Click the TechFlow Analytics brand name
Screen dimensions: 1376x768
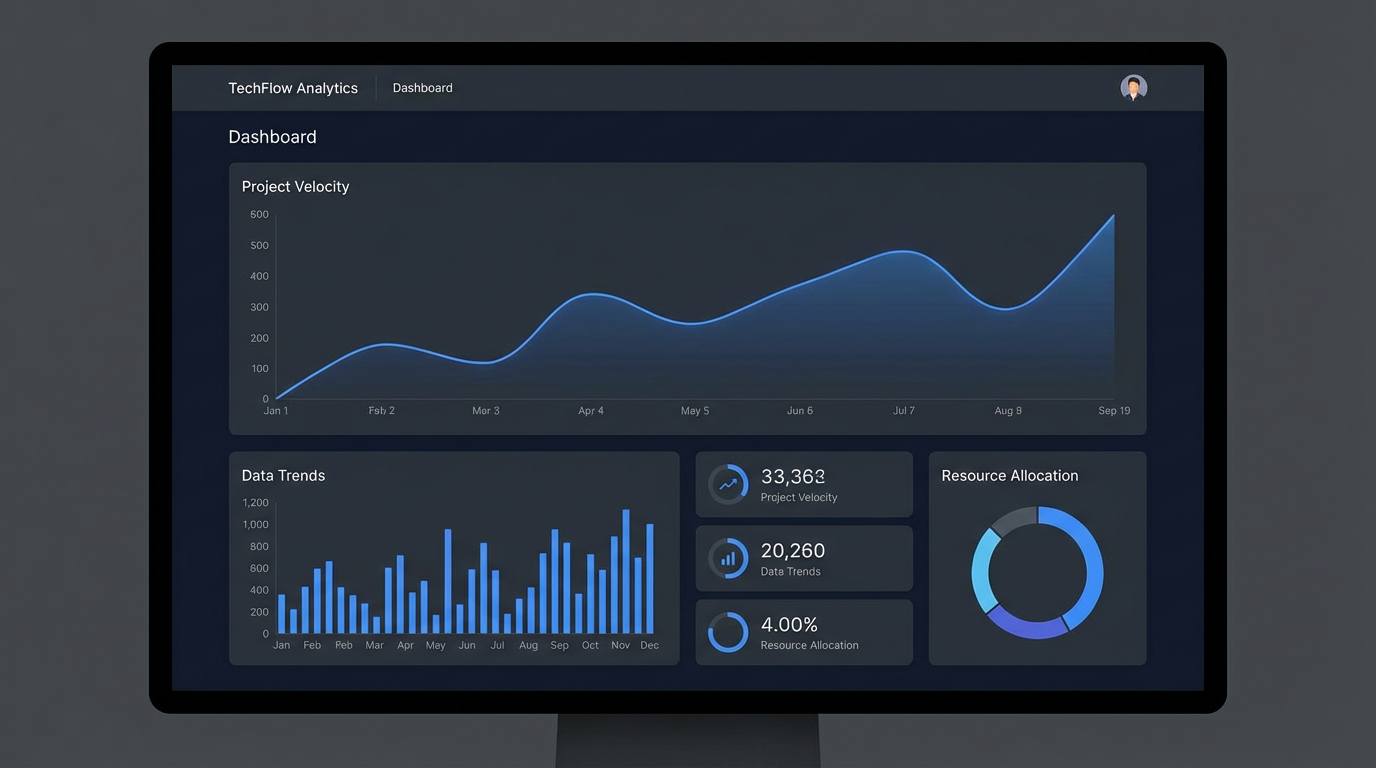click(293, 88)
